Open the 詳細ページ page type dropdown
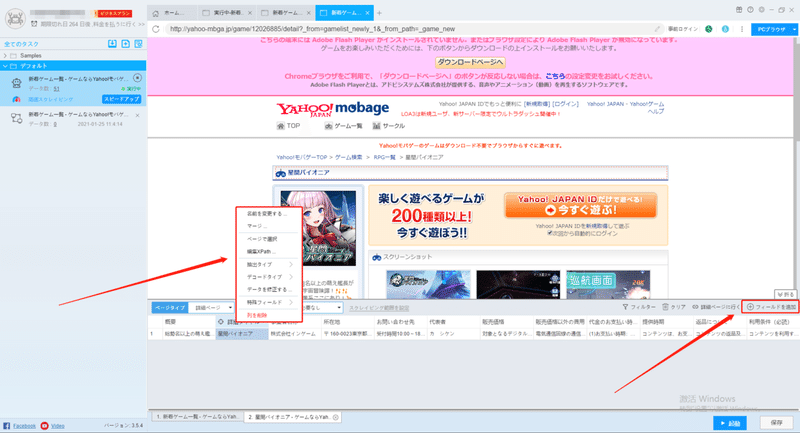The height and width of the screenshot is (433, 800). tap(211, 308)
